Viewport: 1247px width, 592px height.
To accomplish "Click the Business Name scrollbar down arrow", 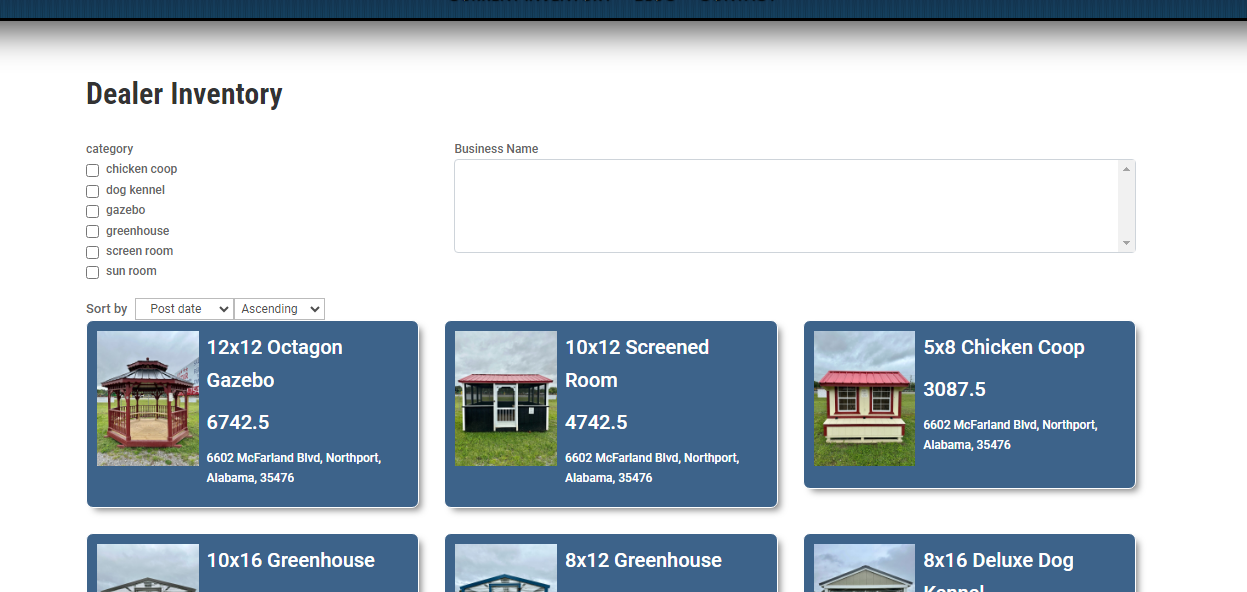I will point(1127,243).
